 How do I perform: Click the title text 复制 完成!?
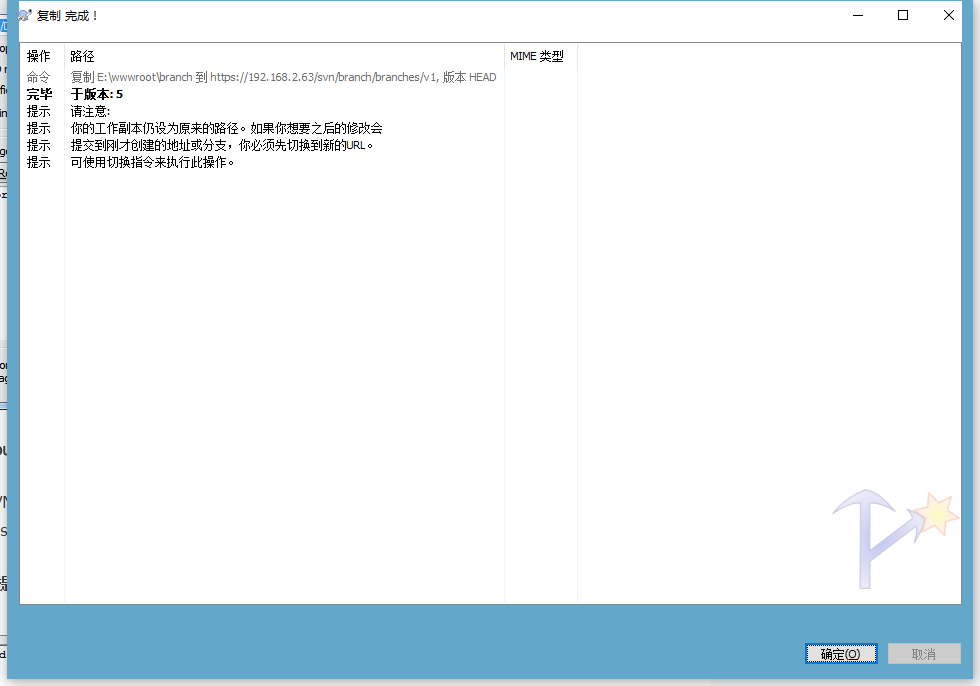[x=68, y=16]
